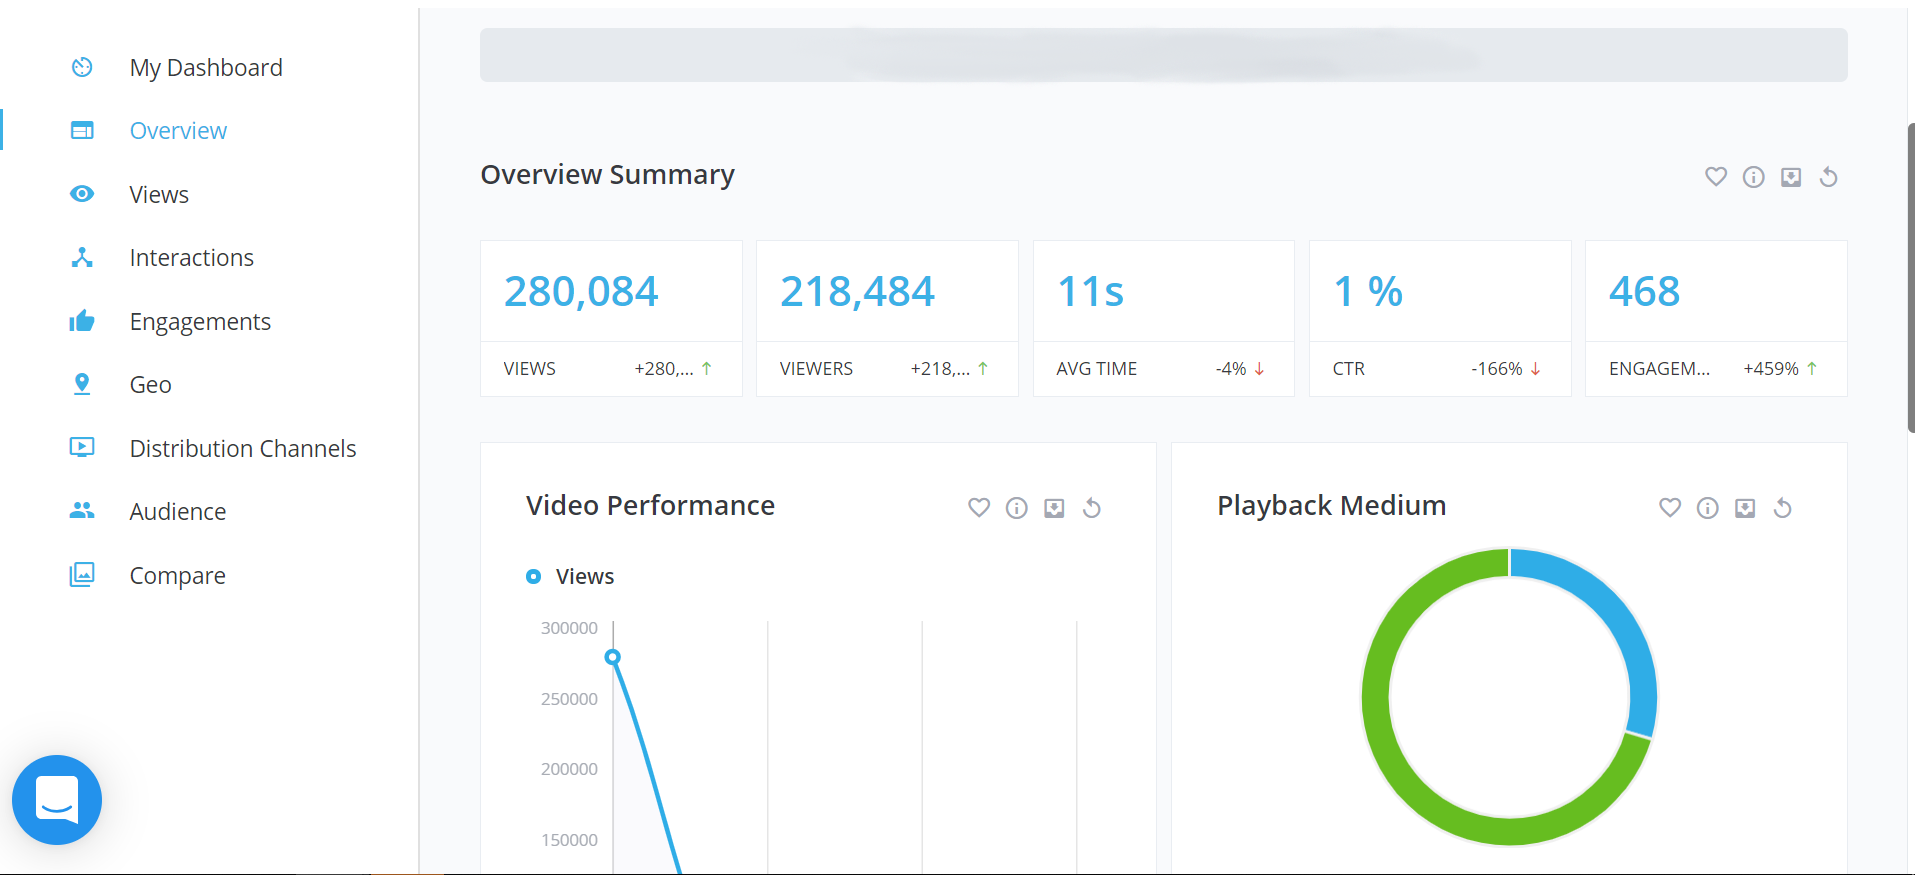Click the Engagements thumbs-up icon

point(82,321)
